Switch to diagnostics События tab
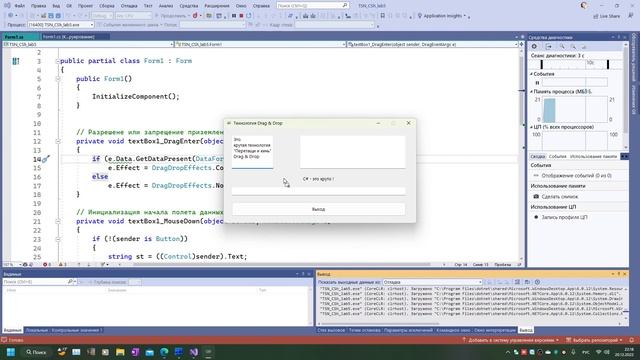Image resolution: width=640 pixels, height=360 pixels. 557,156
